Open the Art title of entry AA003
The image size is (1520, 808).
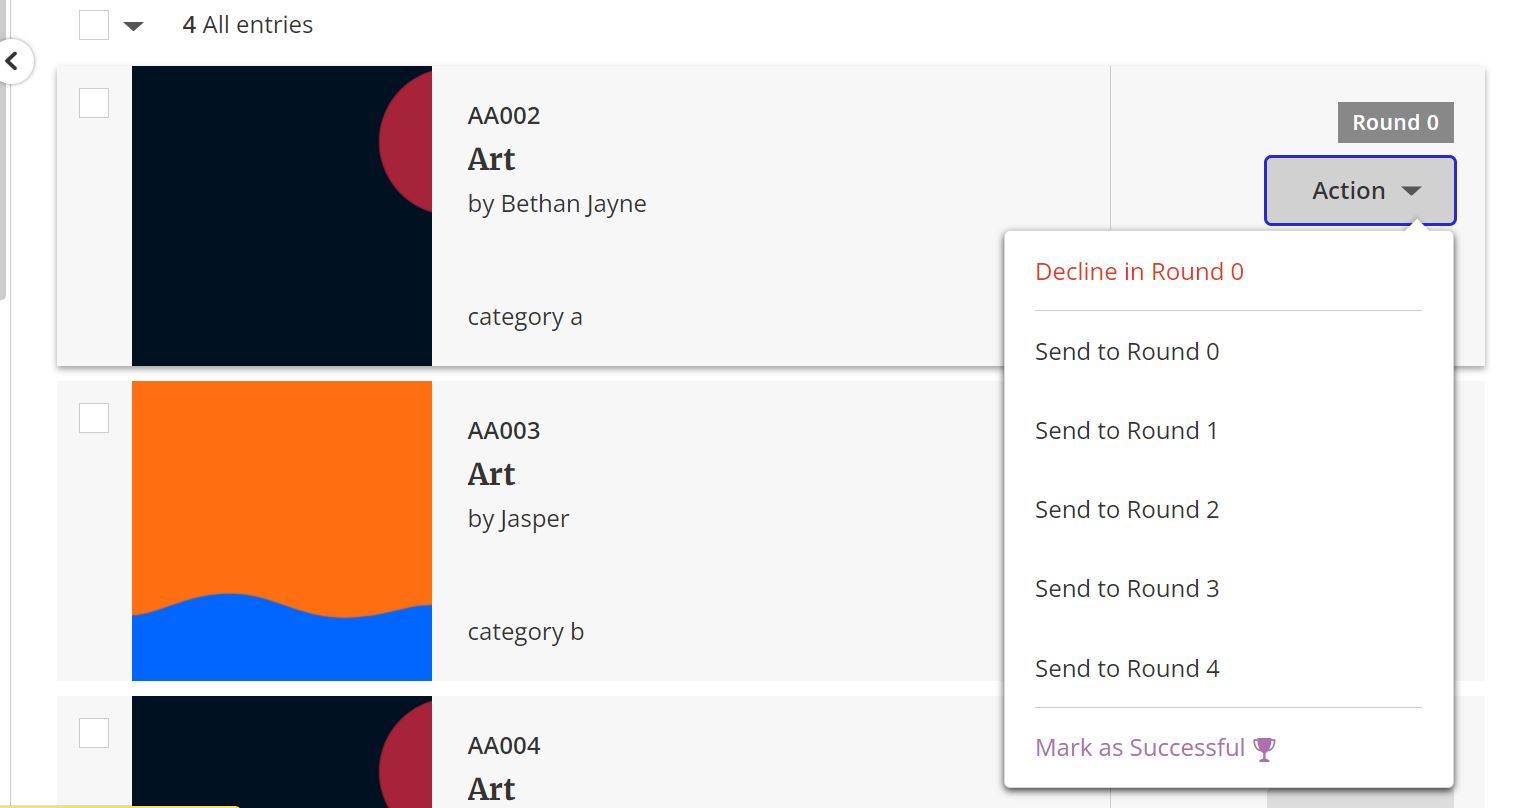click(x=491, y=475)
